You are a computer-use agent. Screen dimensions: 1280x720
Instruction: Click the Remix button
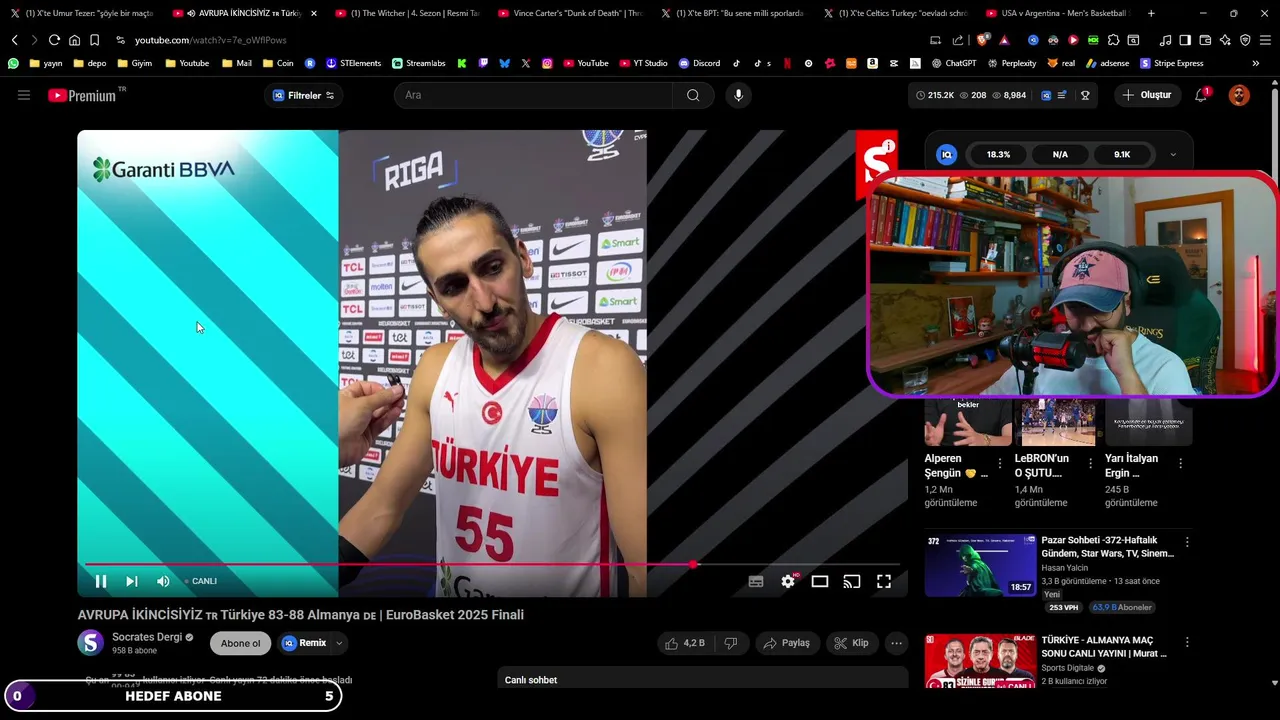tap(304, 643)
